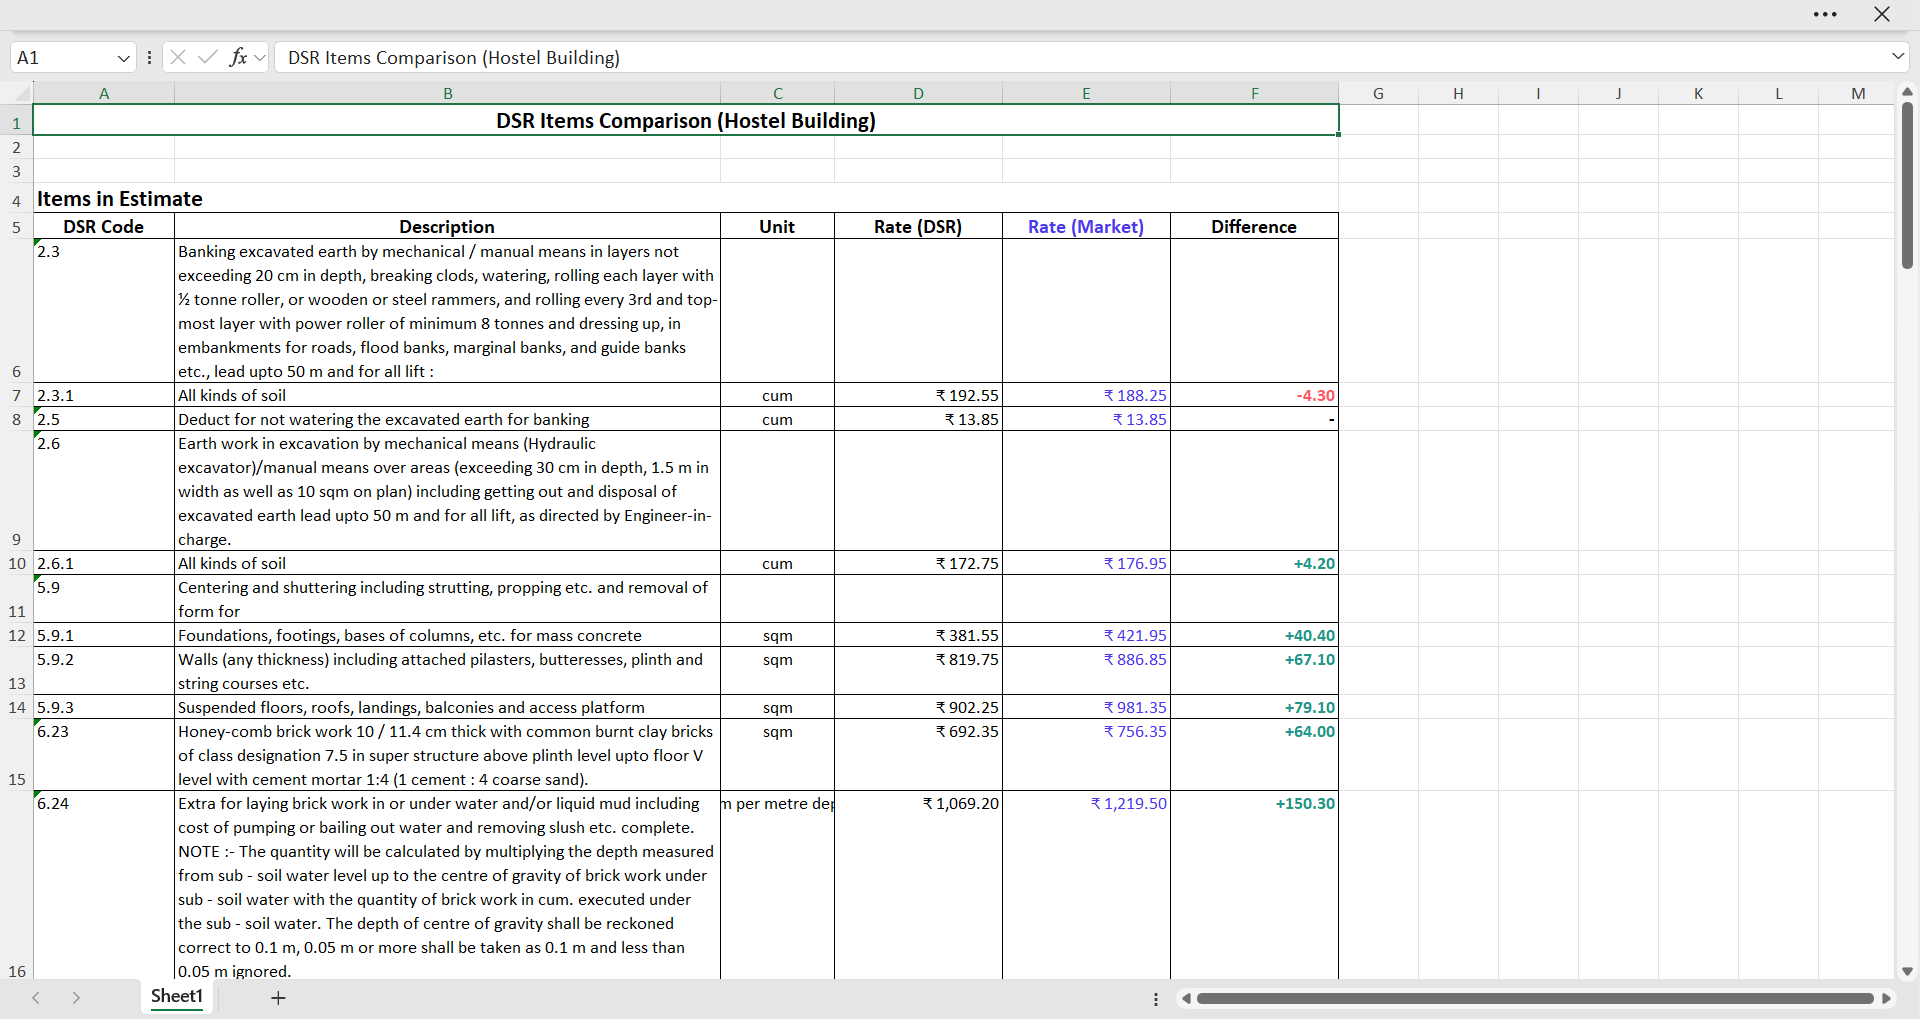Viewport: 1920px width, 1020px height.
Task: Select row 12 header
Action: [x=16, y=635]
